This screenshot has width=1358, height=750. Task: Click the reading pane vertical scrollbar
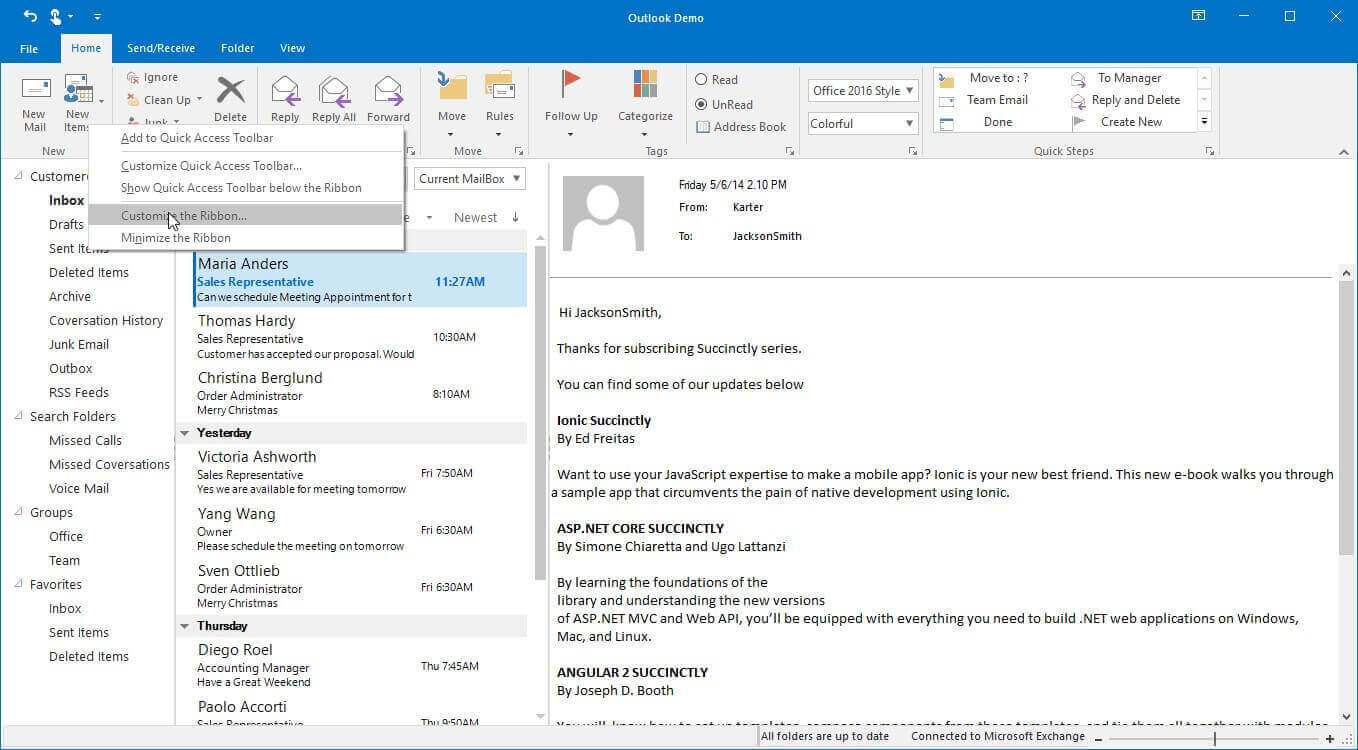[1345, 417]
